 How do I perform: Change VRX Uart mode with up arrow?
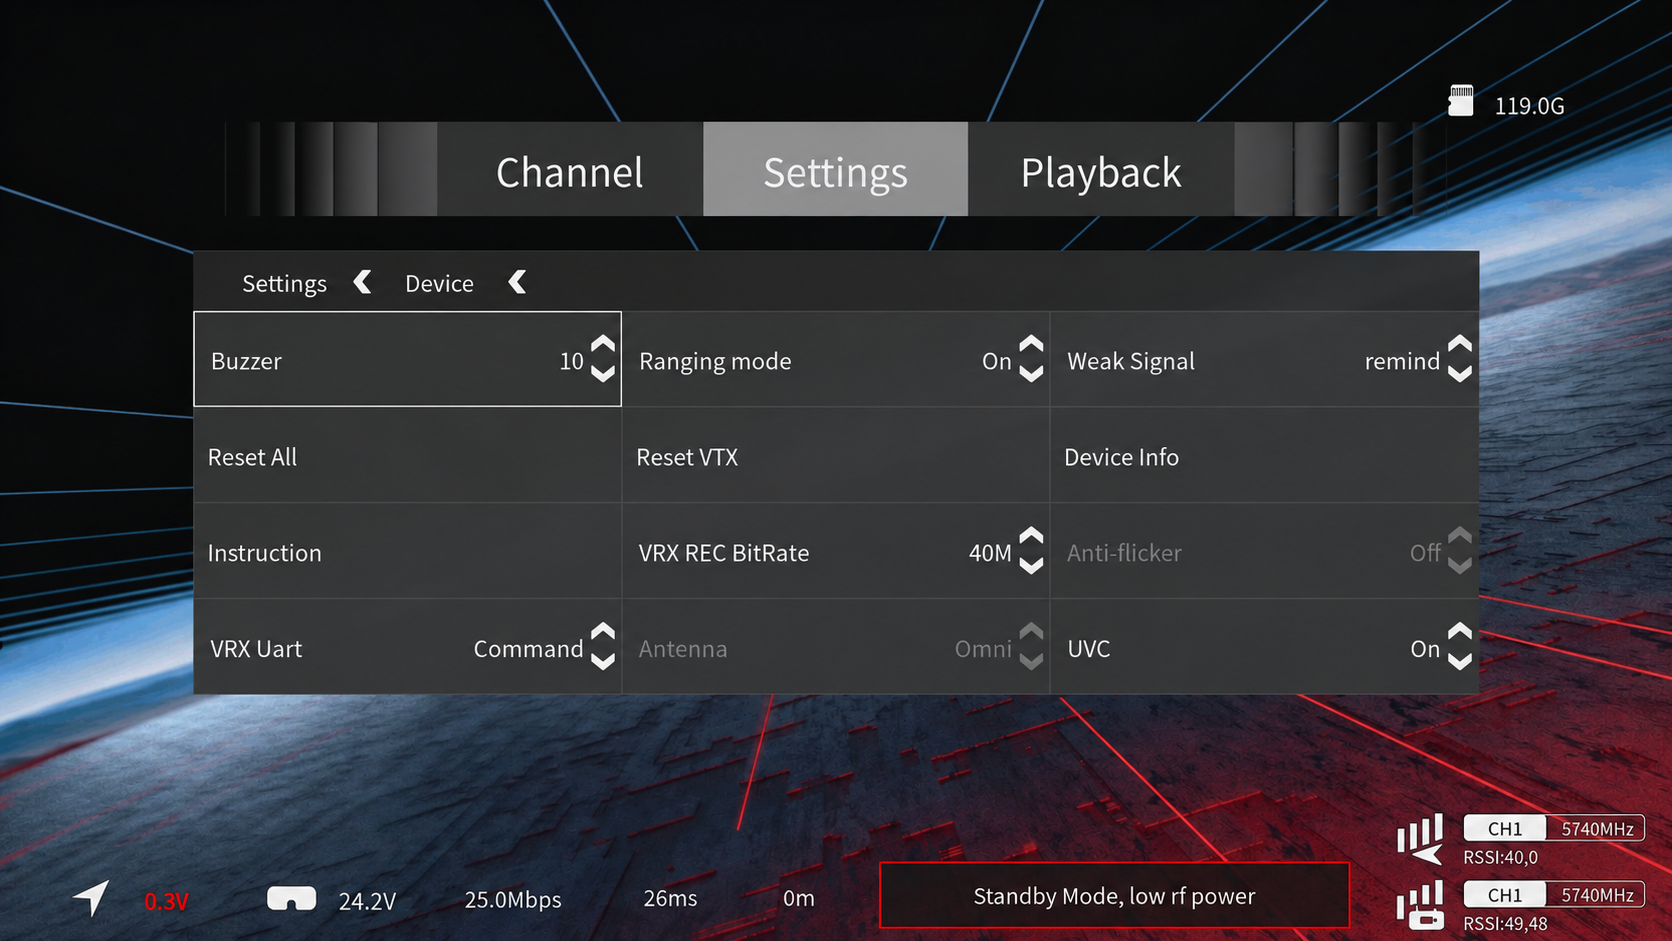pyautogui.click(x=603, y=632)
